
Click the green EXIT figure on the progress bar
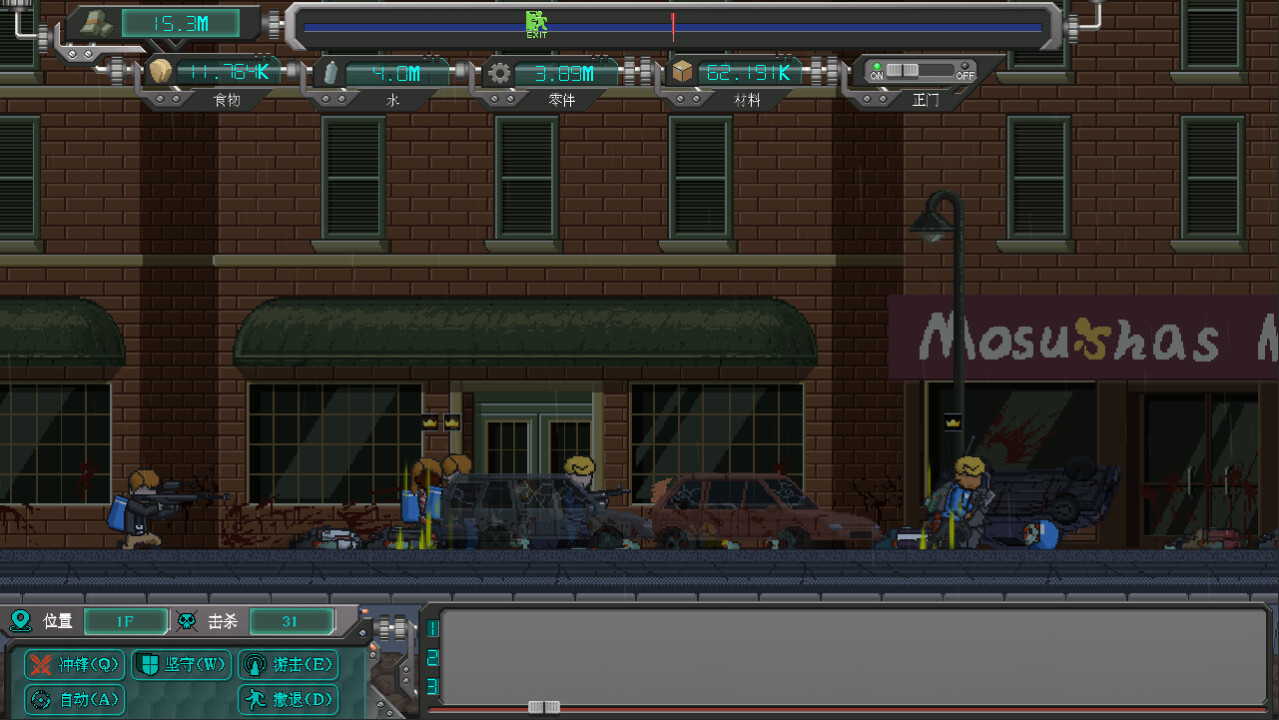tap(536, 20)
